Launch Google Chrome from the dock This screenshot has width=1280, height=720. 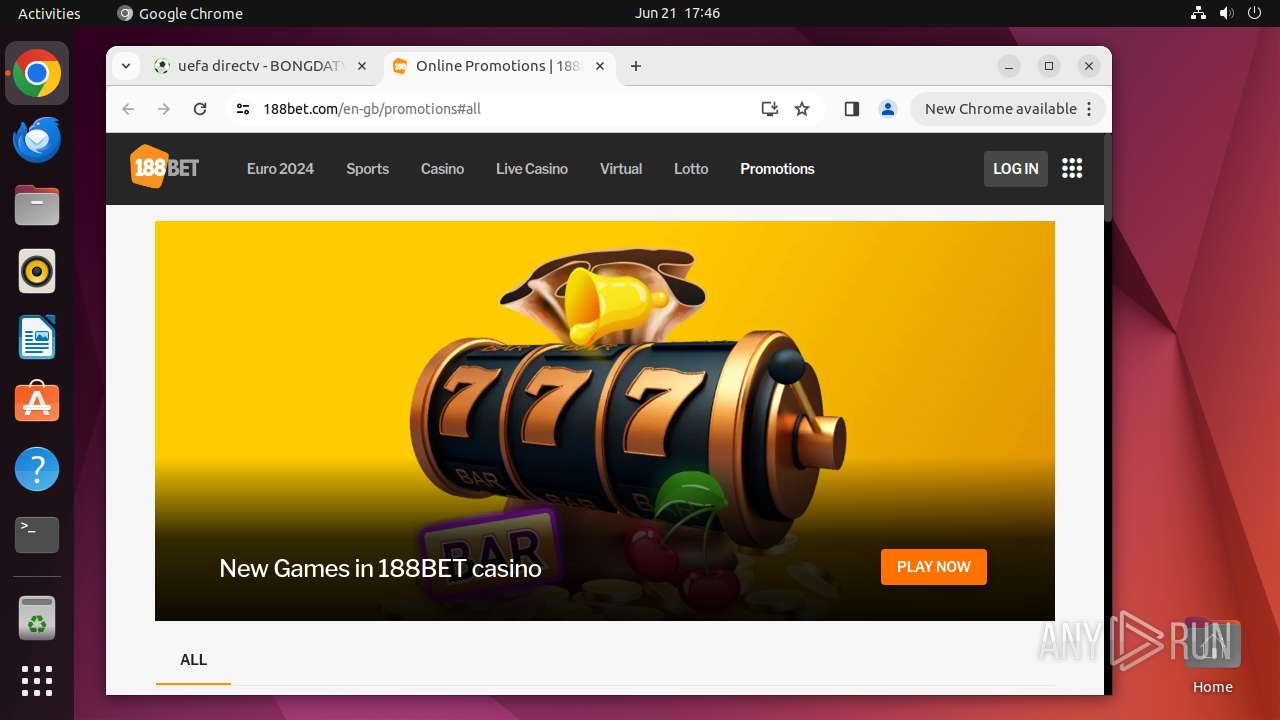[x=37, y=74]
